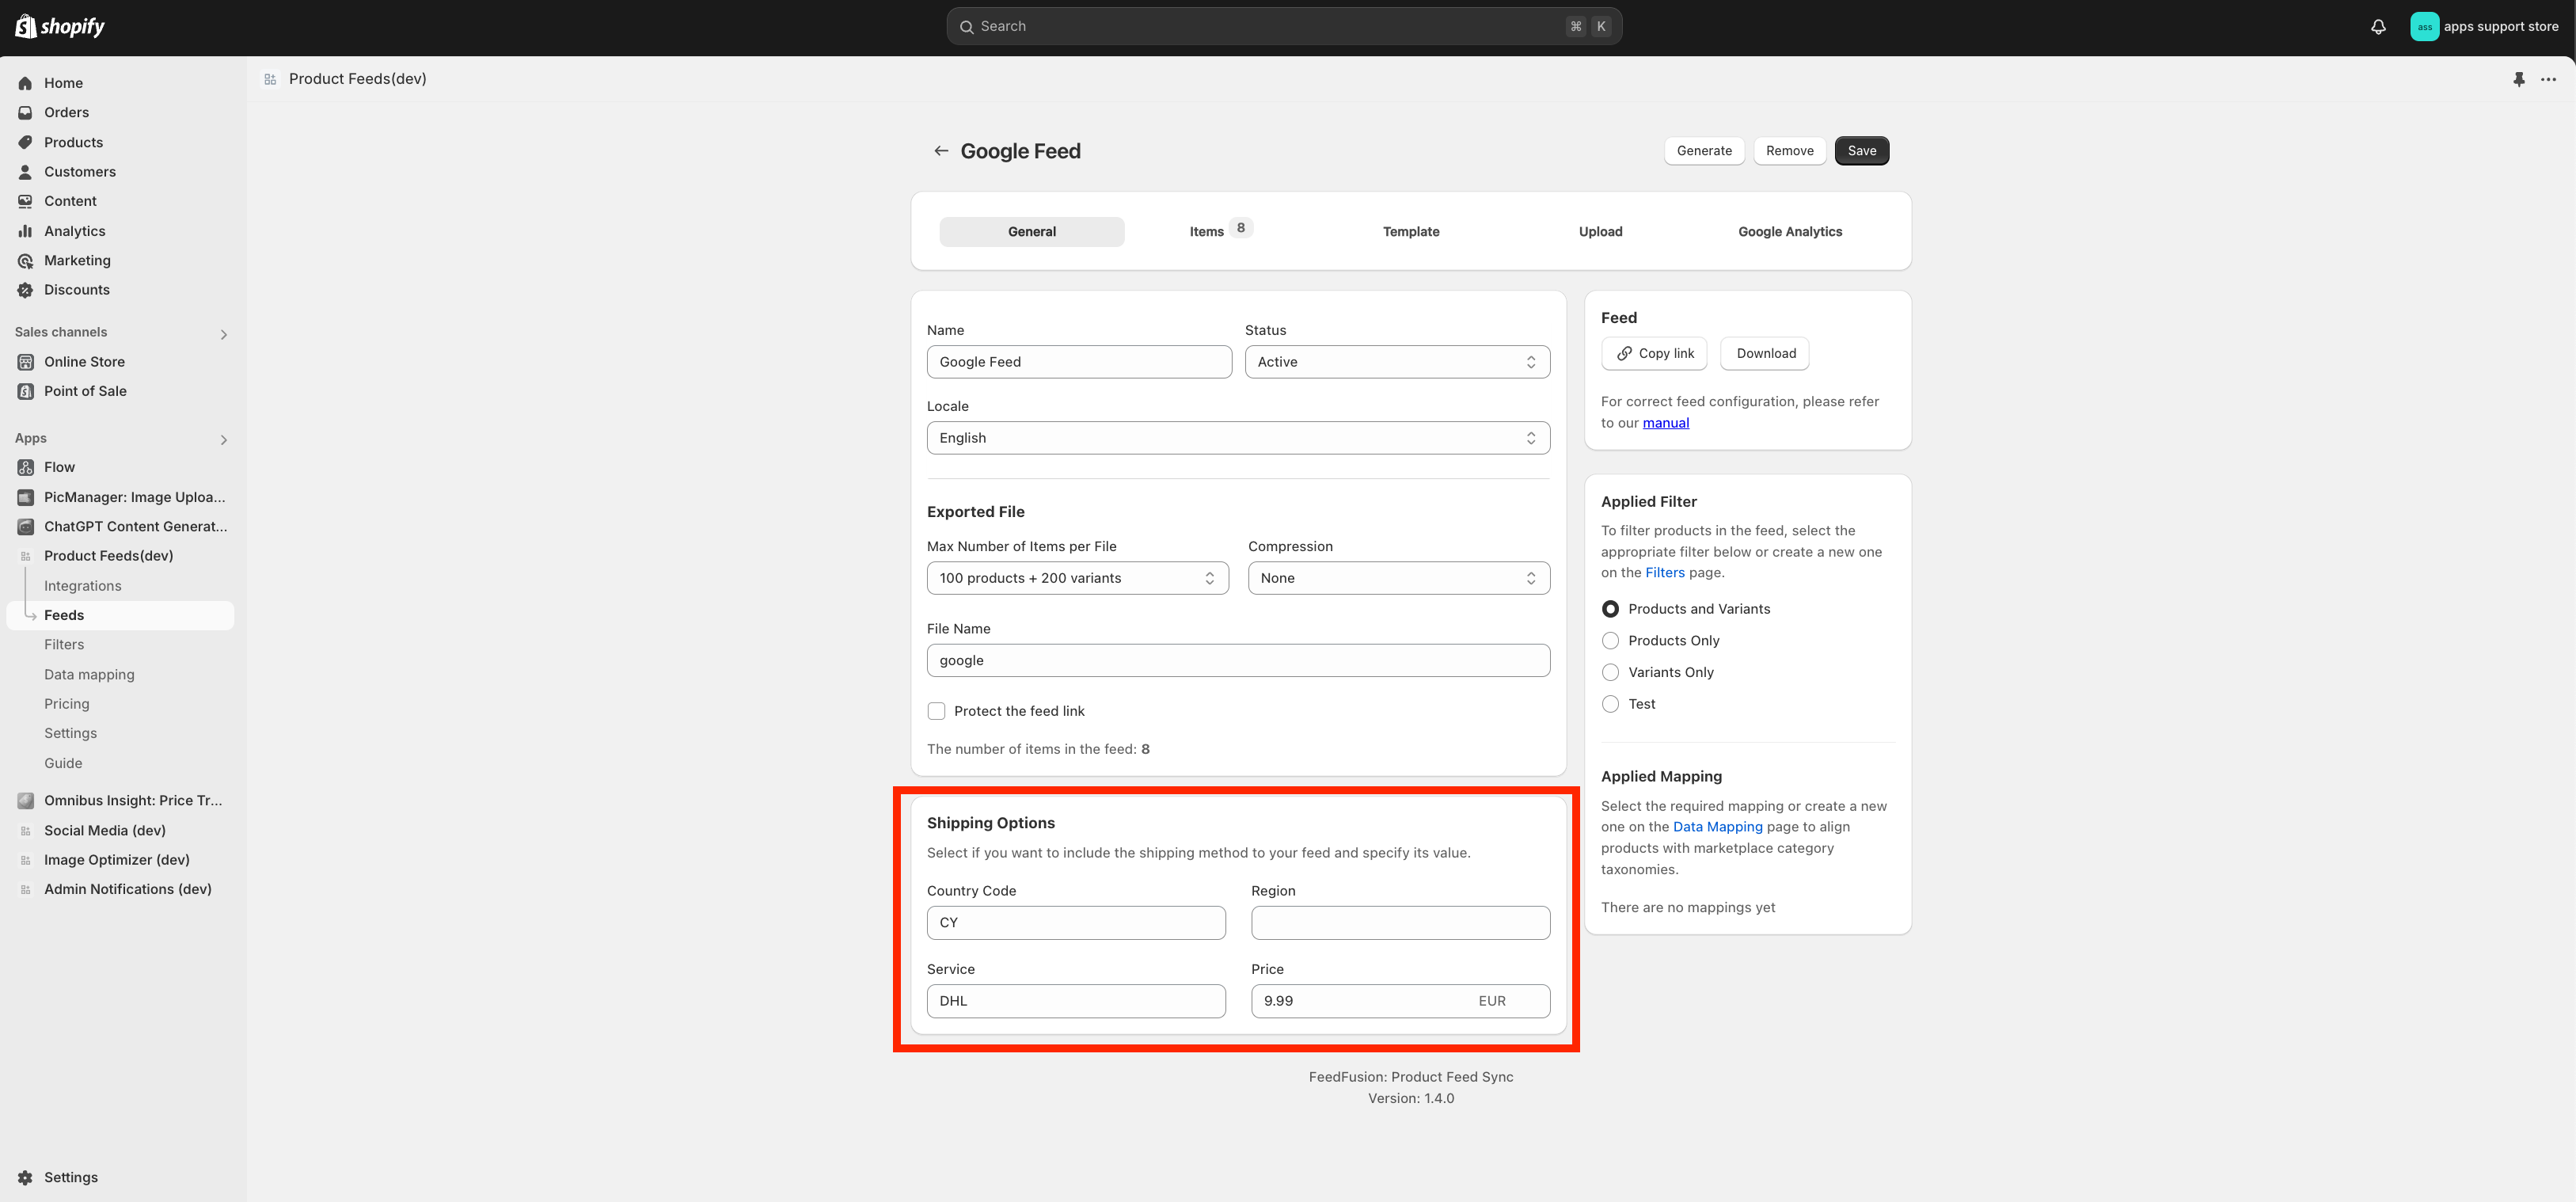2576x1202 pixels.
Task: Open Guide in the sidebar
Action: click(63, 763)
